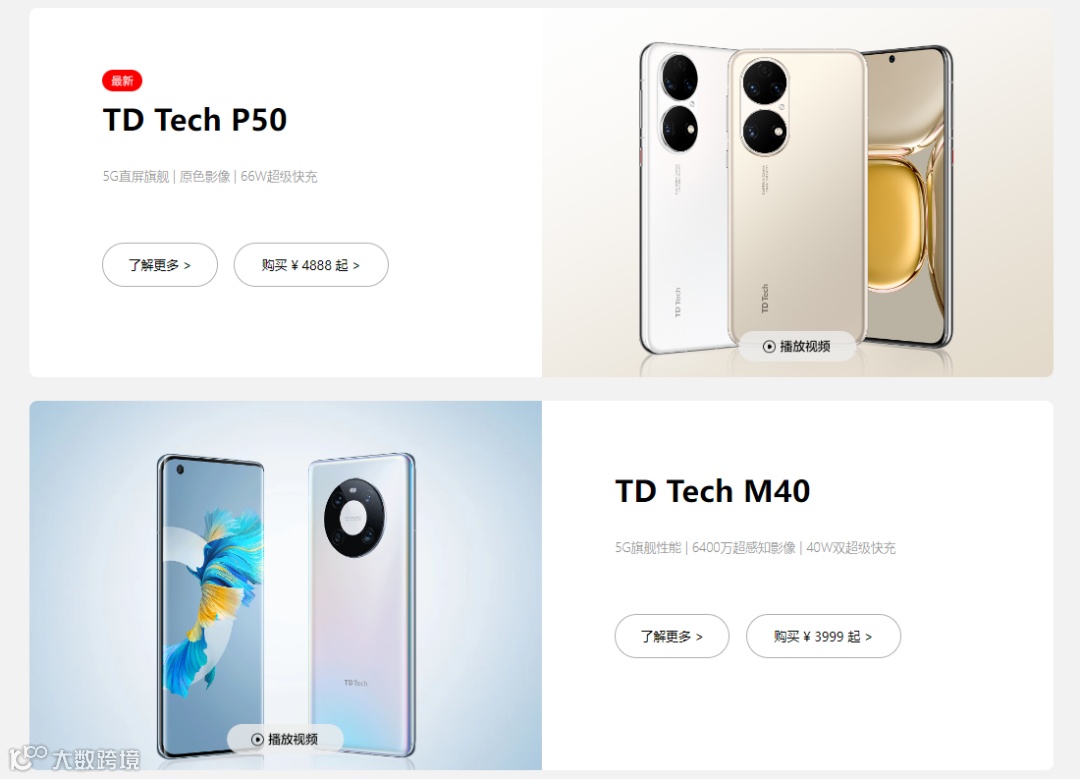Select the white P50 phone back
1080x779 pixels.
click(685, 200)
